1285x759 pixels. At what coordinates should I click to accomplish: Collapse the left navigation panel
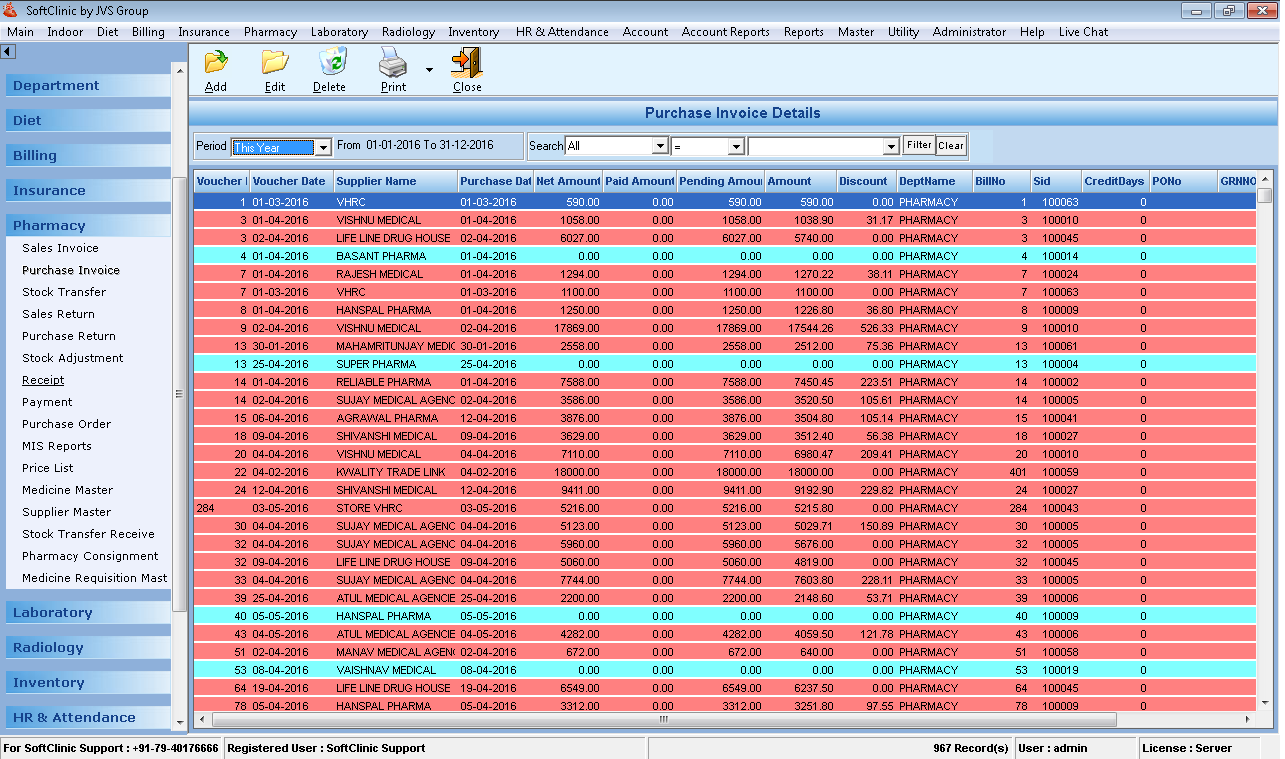(x=9, y=50)
